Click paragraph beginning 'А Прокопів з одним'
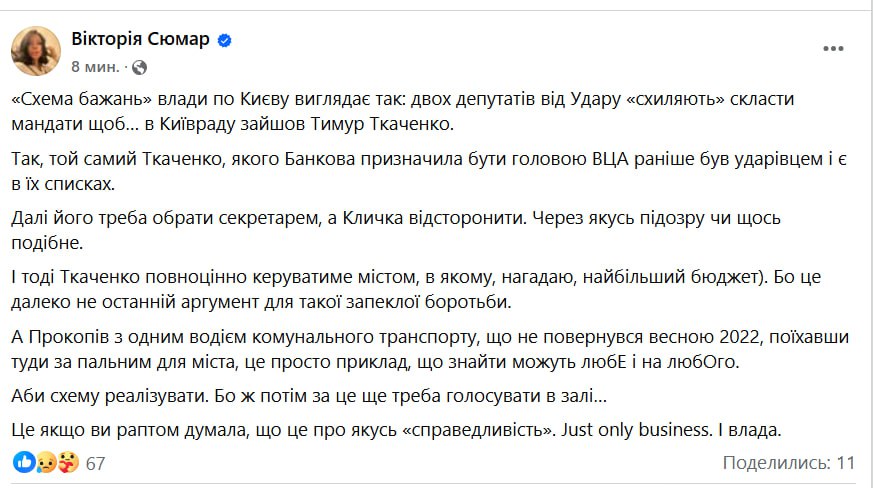 click(x=430, y=349)
